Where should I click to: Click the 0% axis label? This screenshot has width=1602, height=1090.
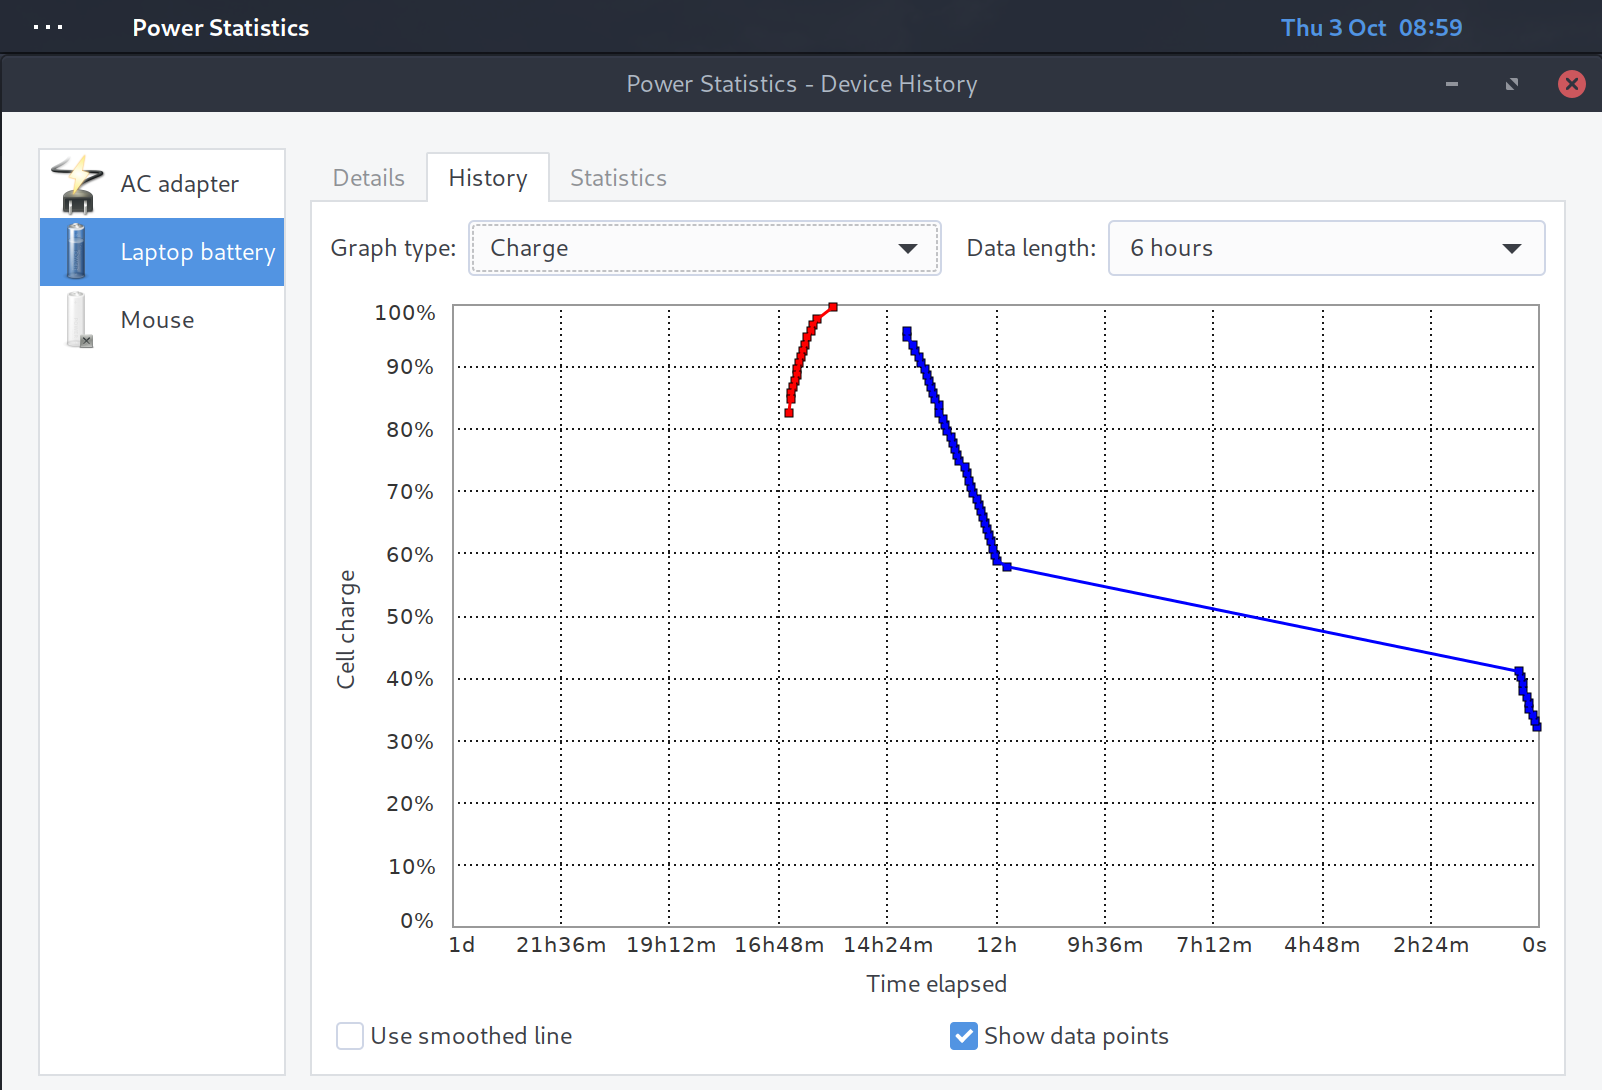[x=417, y=920]
